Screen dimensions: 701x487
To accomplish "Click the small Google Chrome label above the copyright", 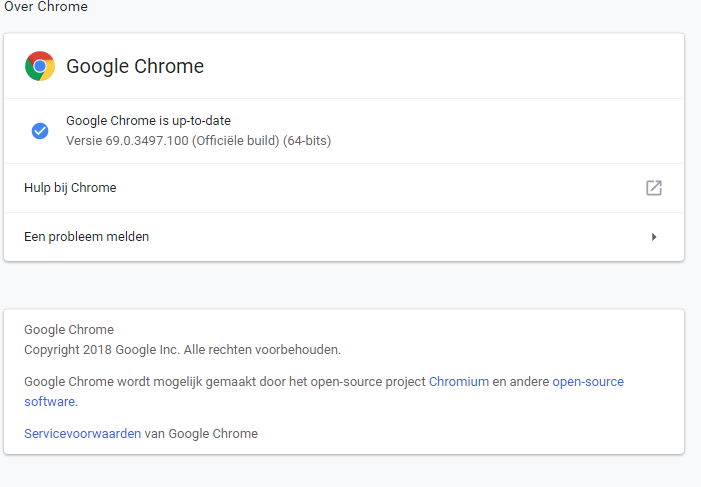I will 69,330.
